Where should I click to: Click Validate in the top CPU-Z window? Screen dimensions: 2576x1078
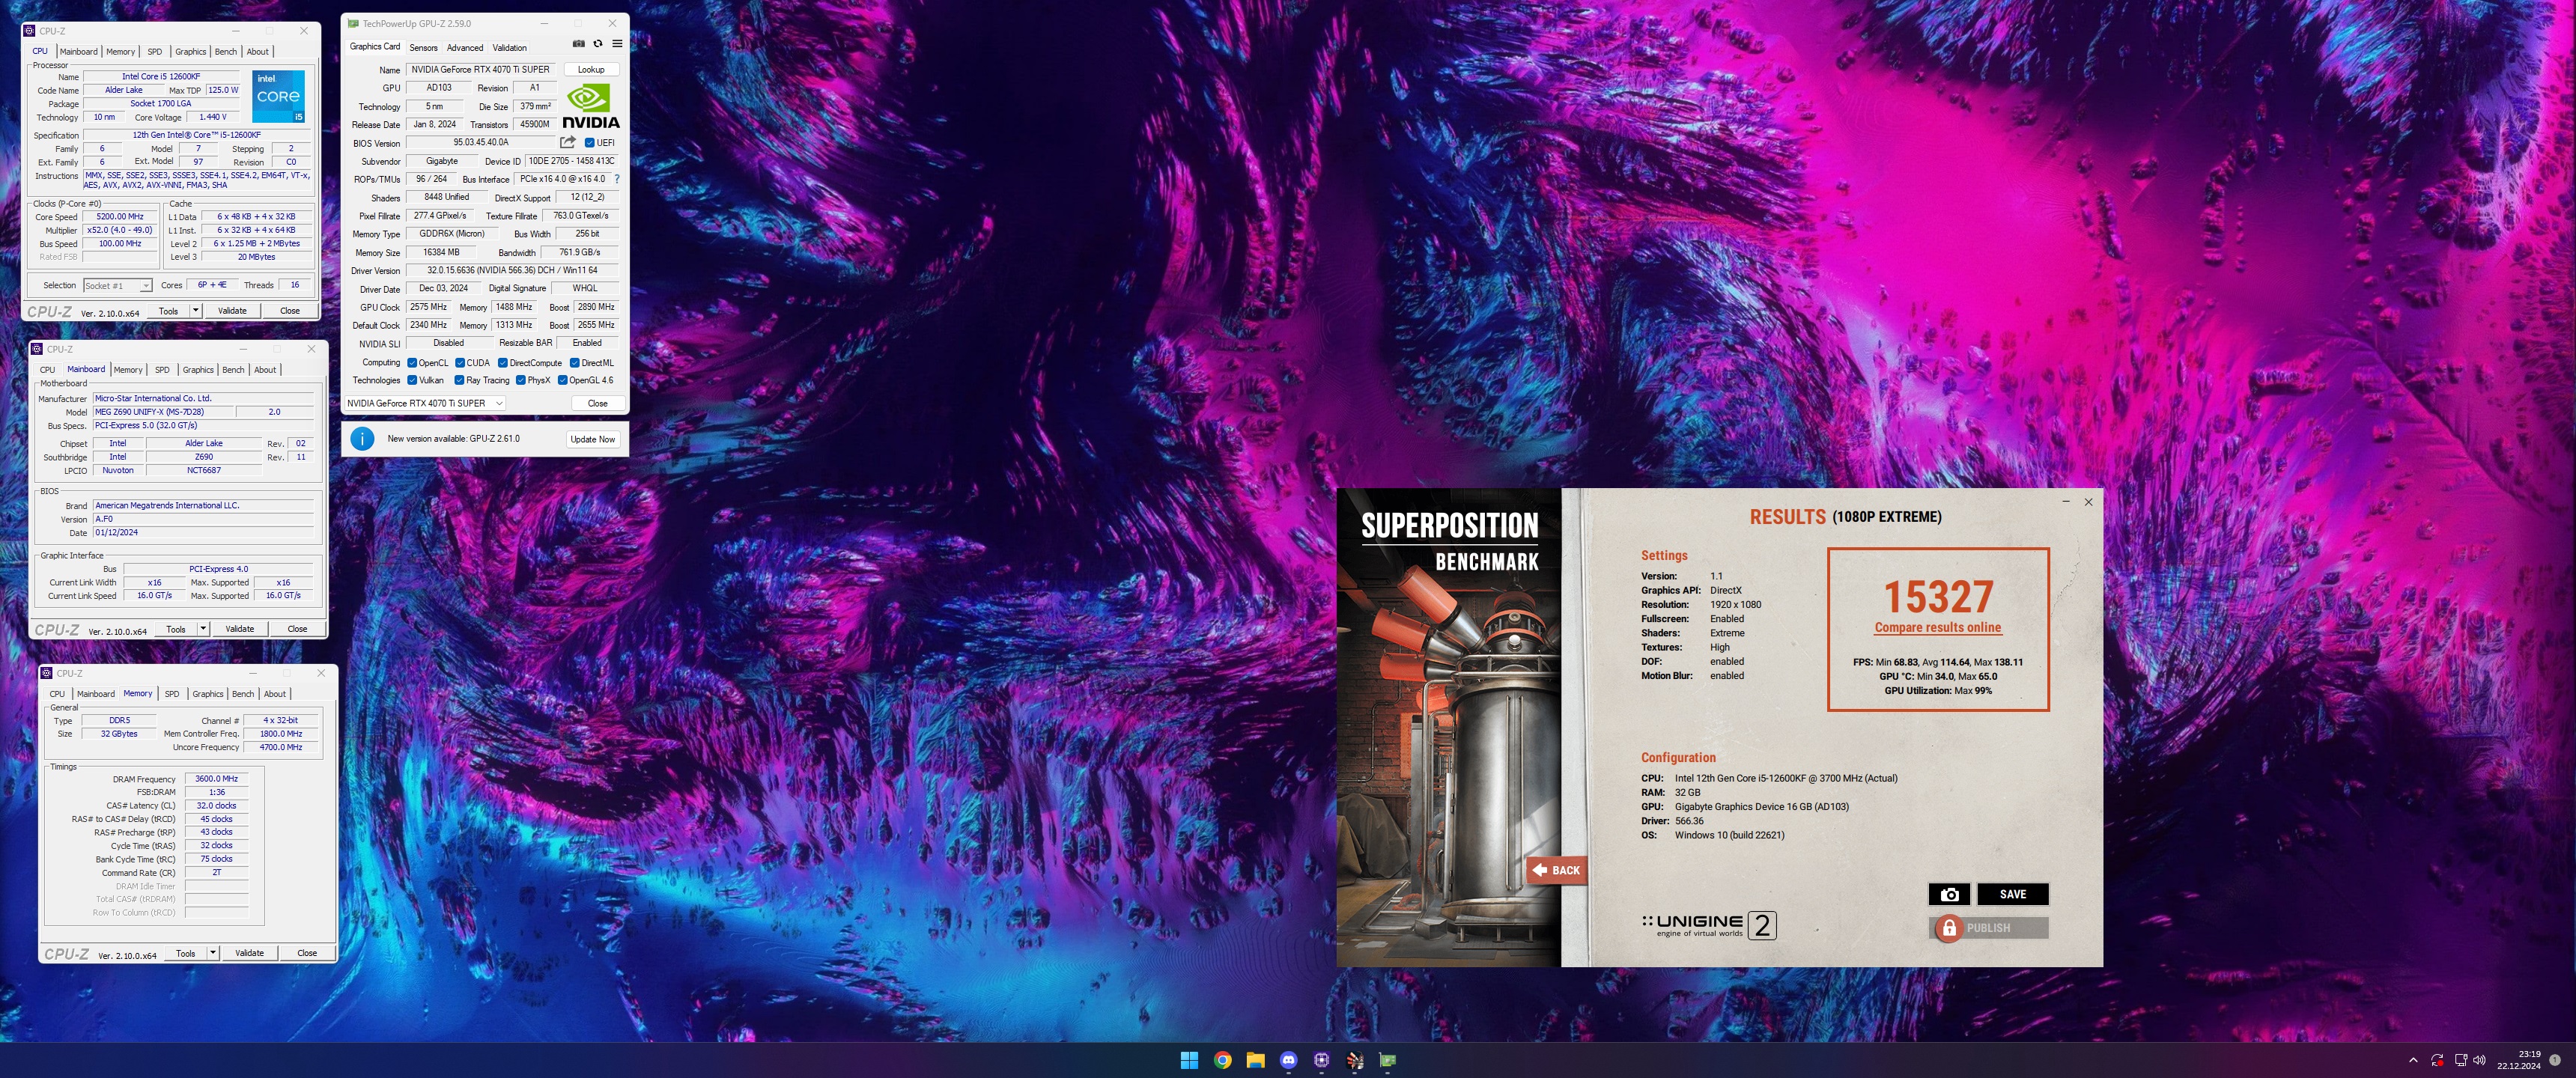(x=232, y=311)
